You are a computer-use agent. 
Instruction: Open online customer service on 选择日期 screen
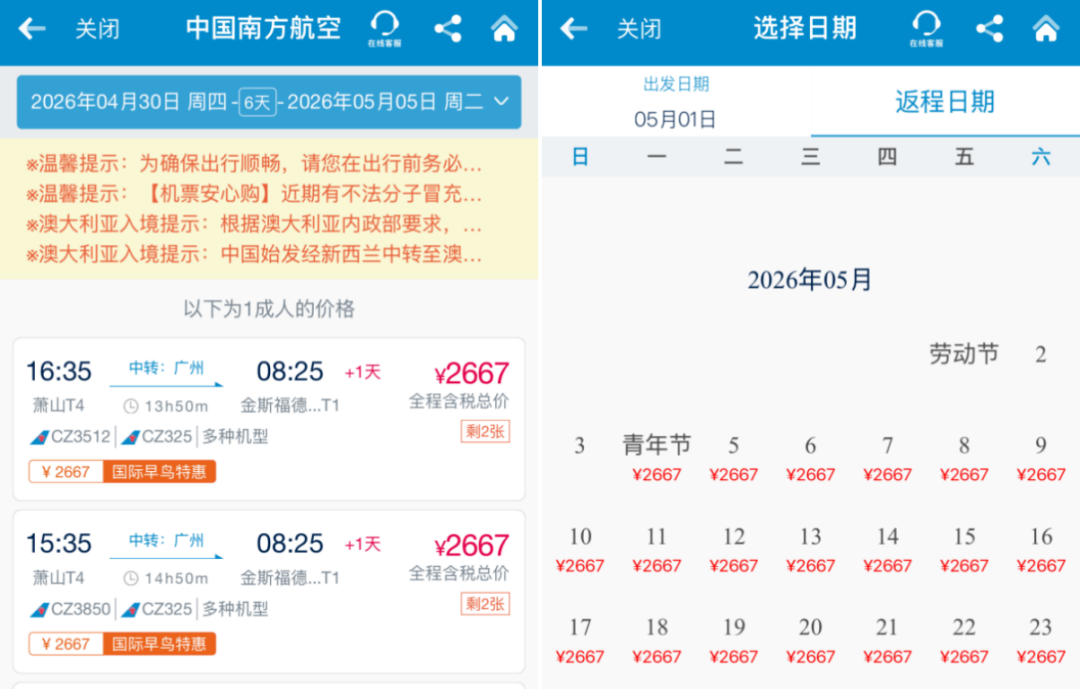[926, 29]
